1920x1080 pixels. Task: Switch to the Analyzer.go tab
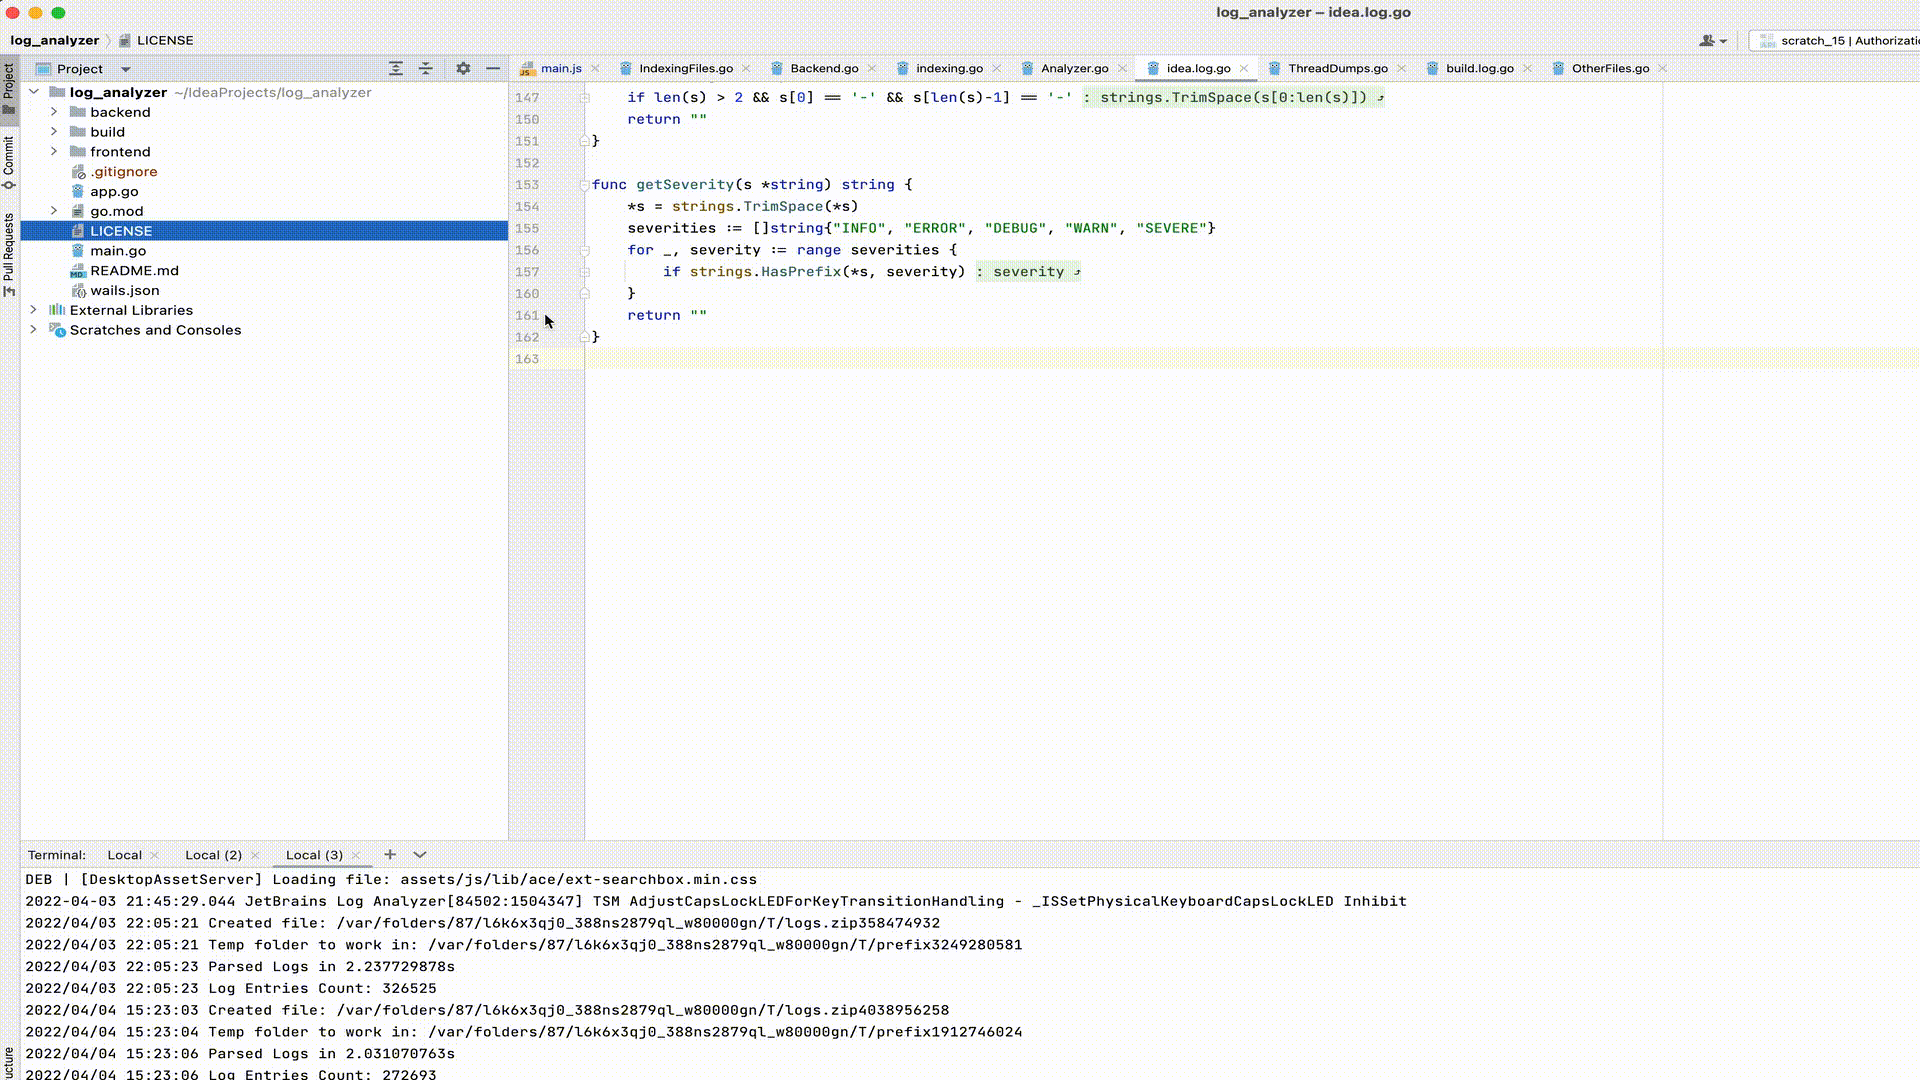pyautogui.click(x=1074, y=68)
